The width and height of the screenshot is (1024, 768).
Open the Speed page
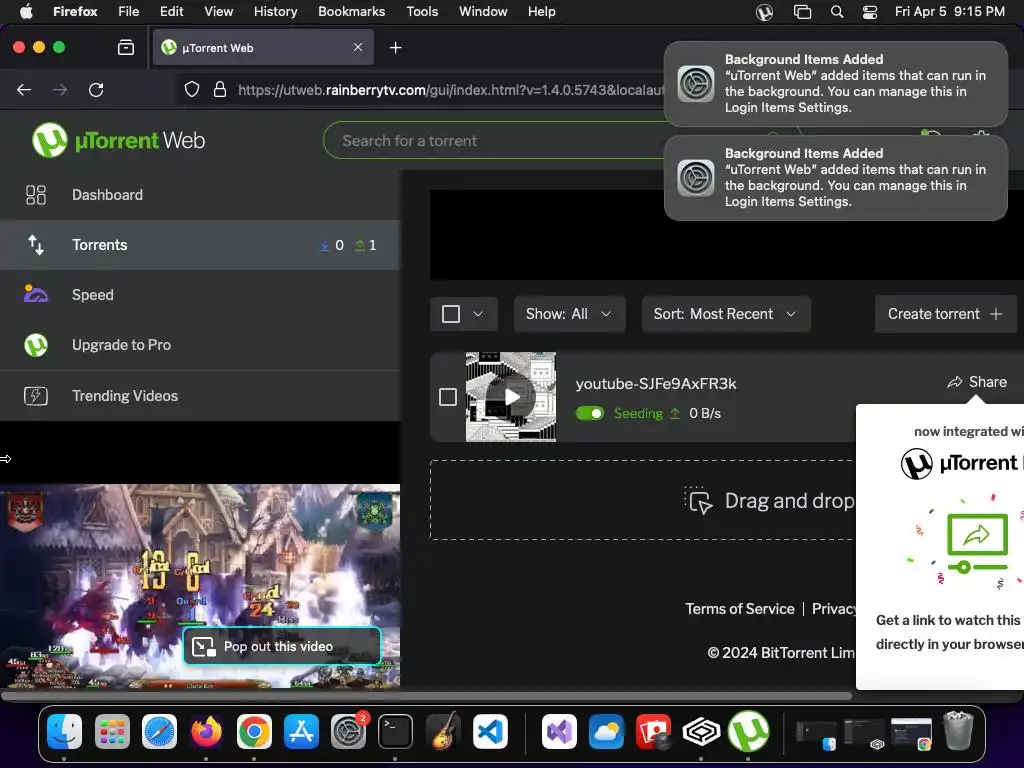point(200,295)
